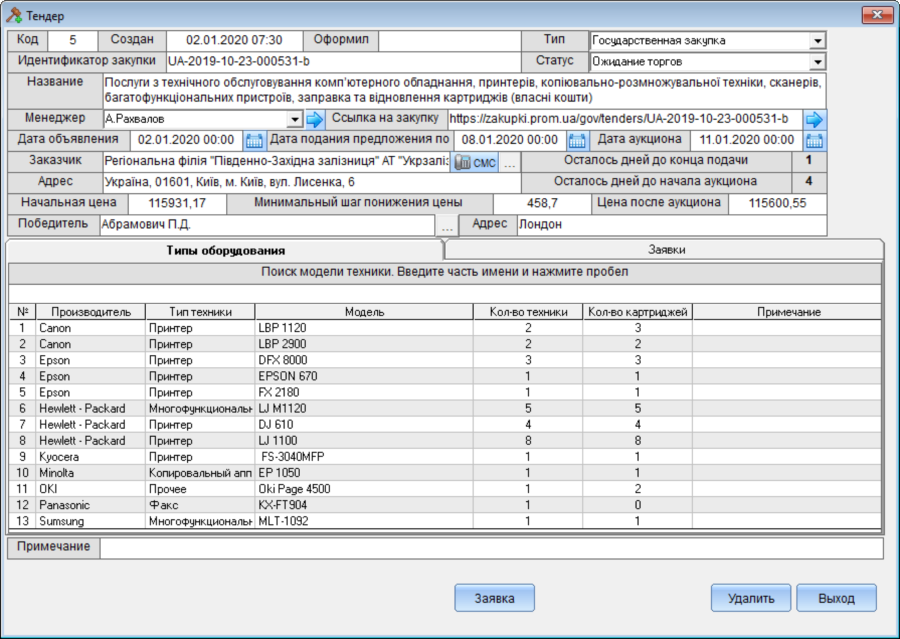Select the EP 1050 model cell
The height and width of the screenshot is (639, 900).
point(364,473)
